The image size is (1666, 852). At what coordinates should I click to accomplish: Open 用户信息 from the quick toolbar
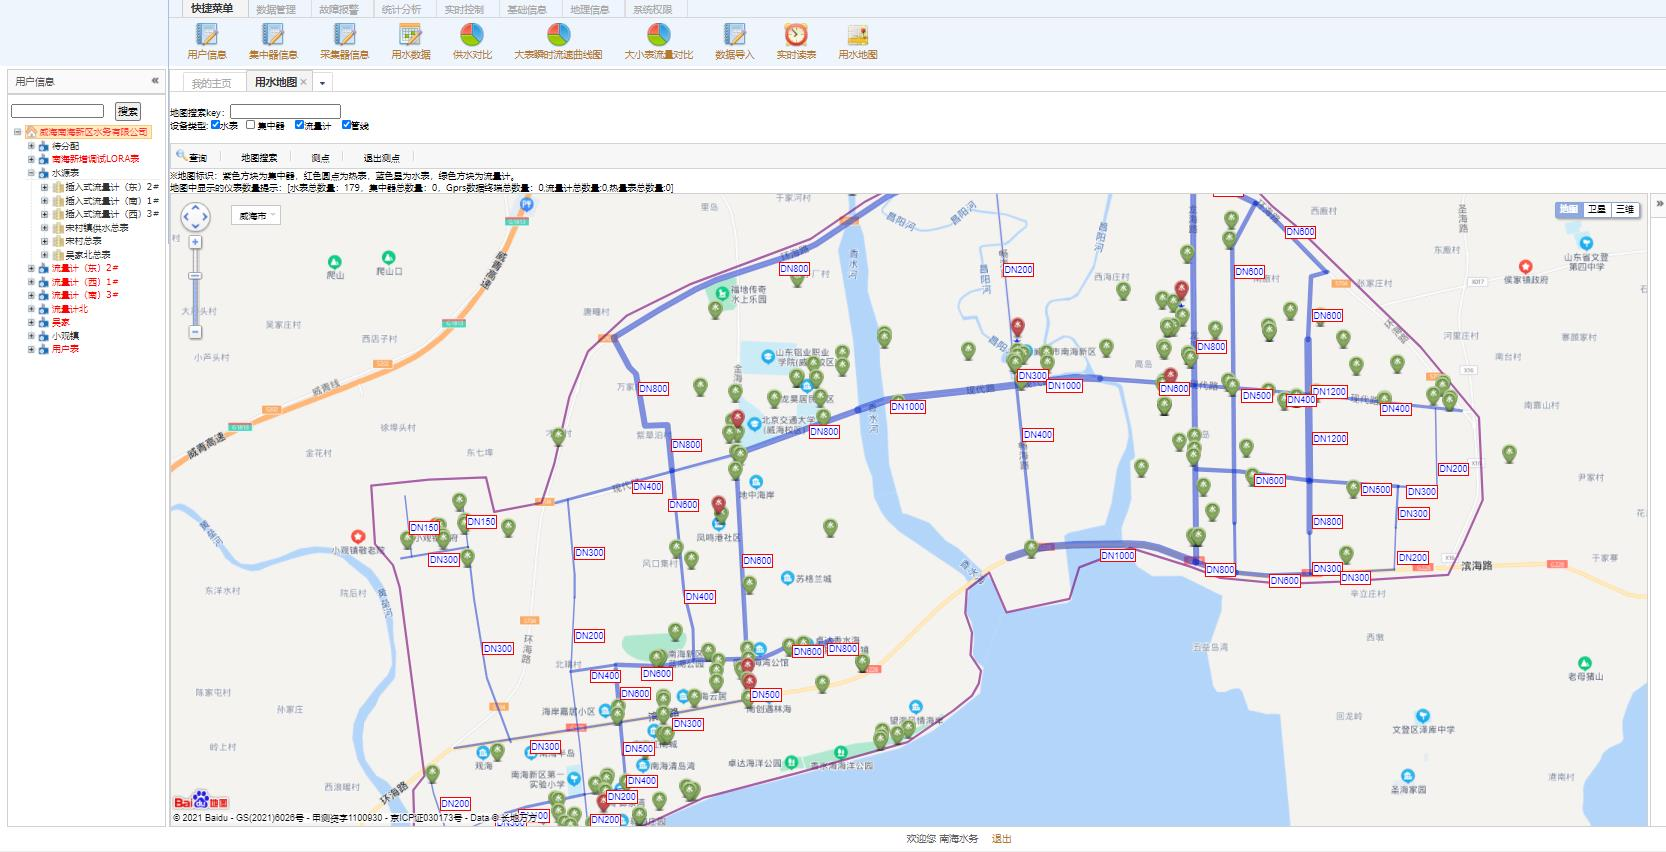pos(207,36)
